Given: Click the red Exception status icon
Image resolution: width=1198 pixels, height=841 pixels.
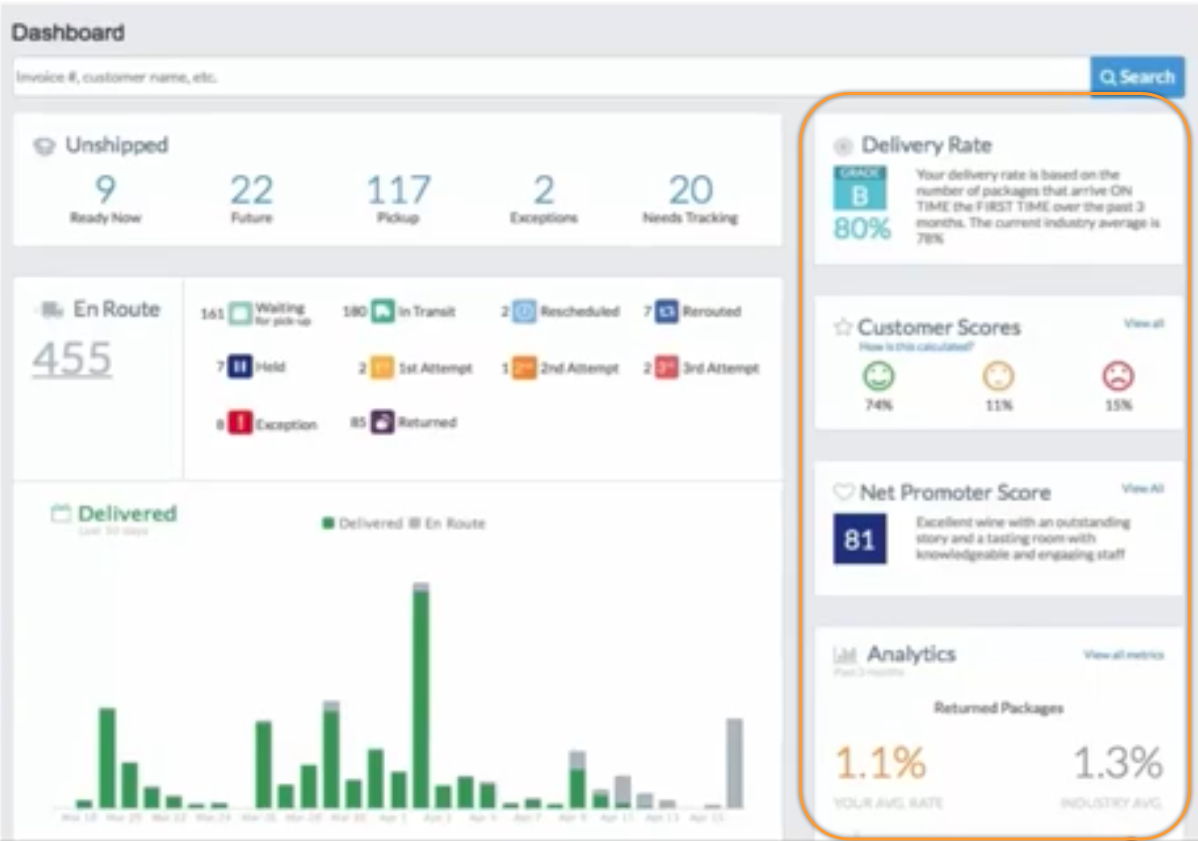Looking at the screenshot, I should click(x=240, y=423).
